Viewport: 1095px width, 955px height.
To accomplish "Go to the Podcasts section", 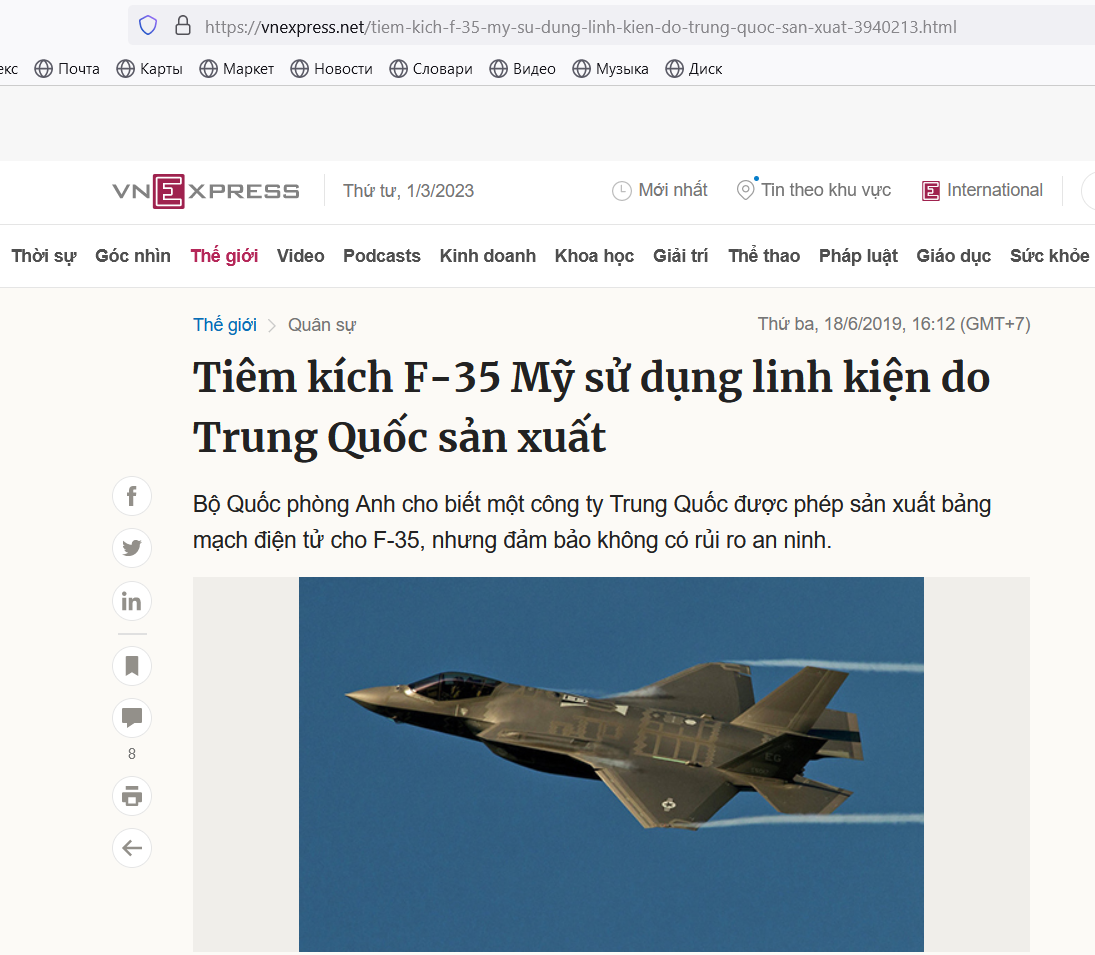I will 381,256.
